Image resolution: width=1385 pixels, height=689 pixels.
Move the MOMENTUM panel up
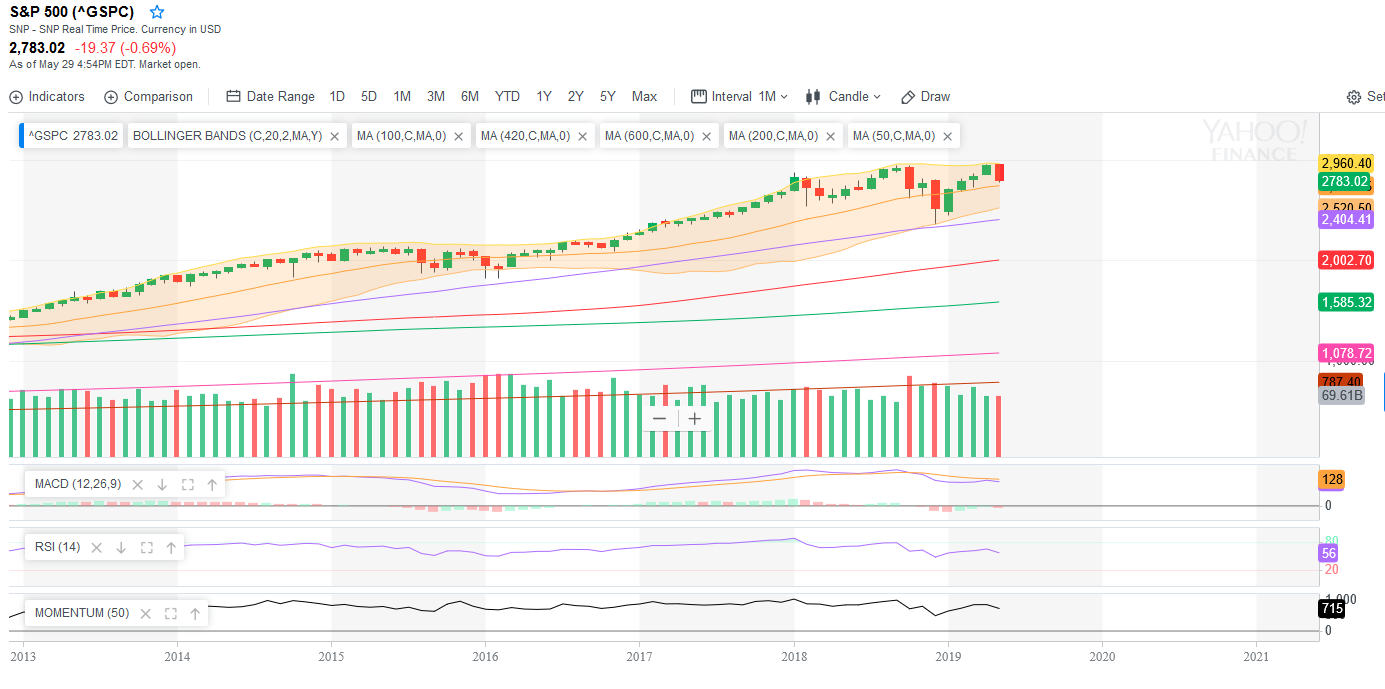click(x=195, y=613)
